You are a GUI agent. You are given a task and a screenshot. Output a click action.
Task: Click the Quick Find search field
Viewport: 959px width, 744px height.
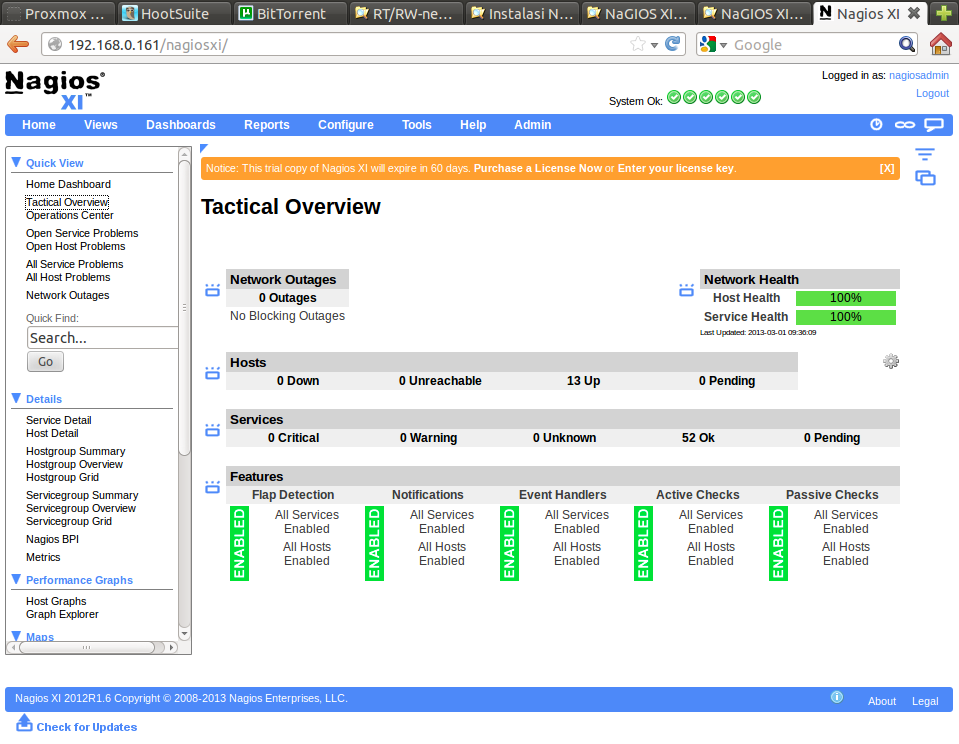coord(102,338)
